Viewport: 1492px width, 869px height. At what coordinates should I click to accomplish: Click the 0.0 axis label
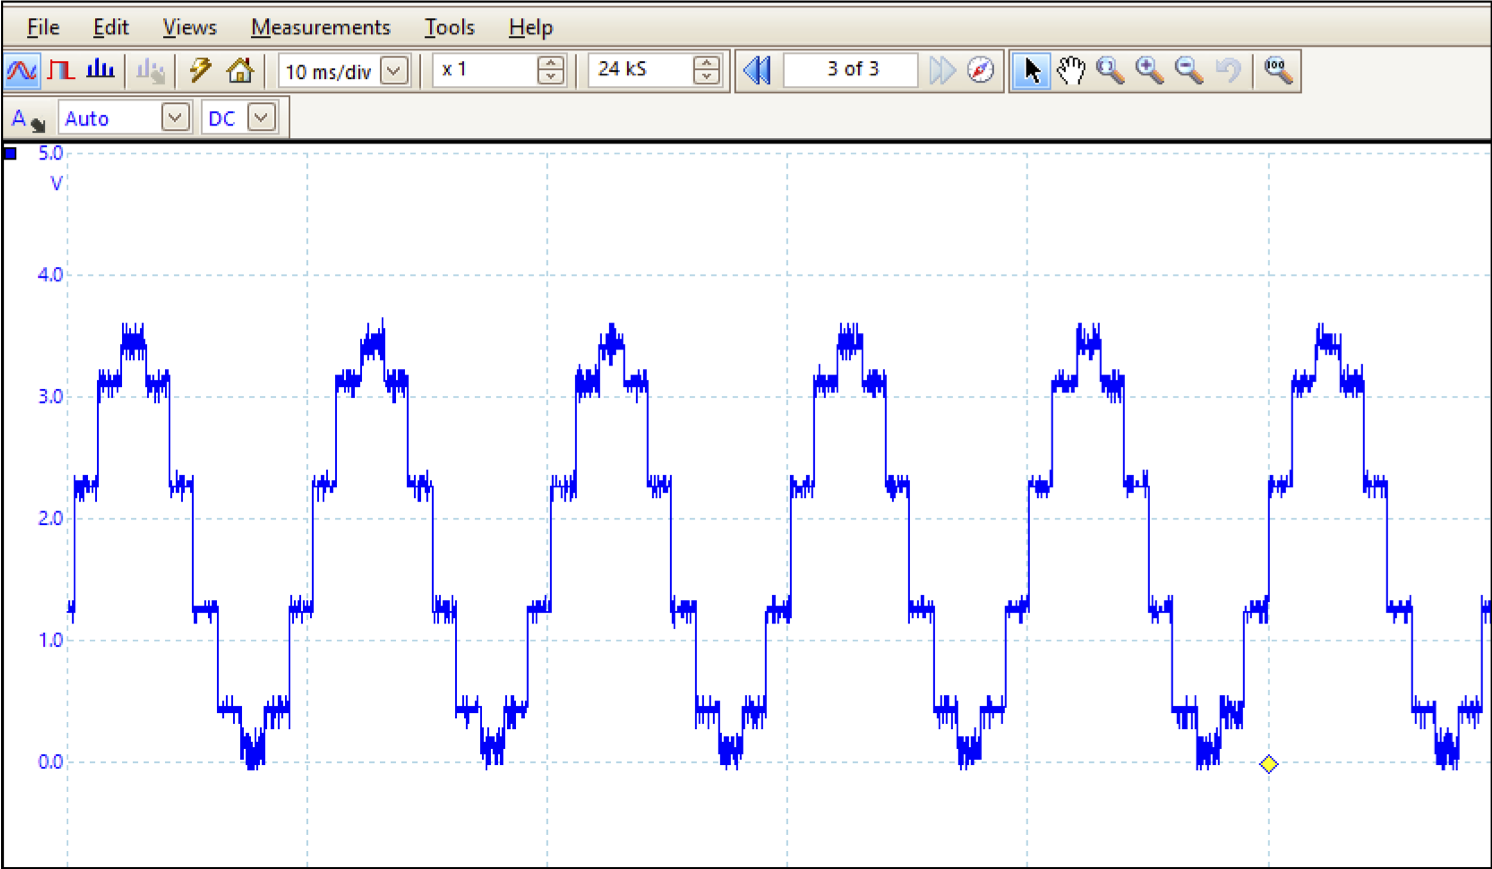pyautogui.click(x=50, y=763)
